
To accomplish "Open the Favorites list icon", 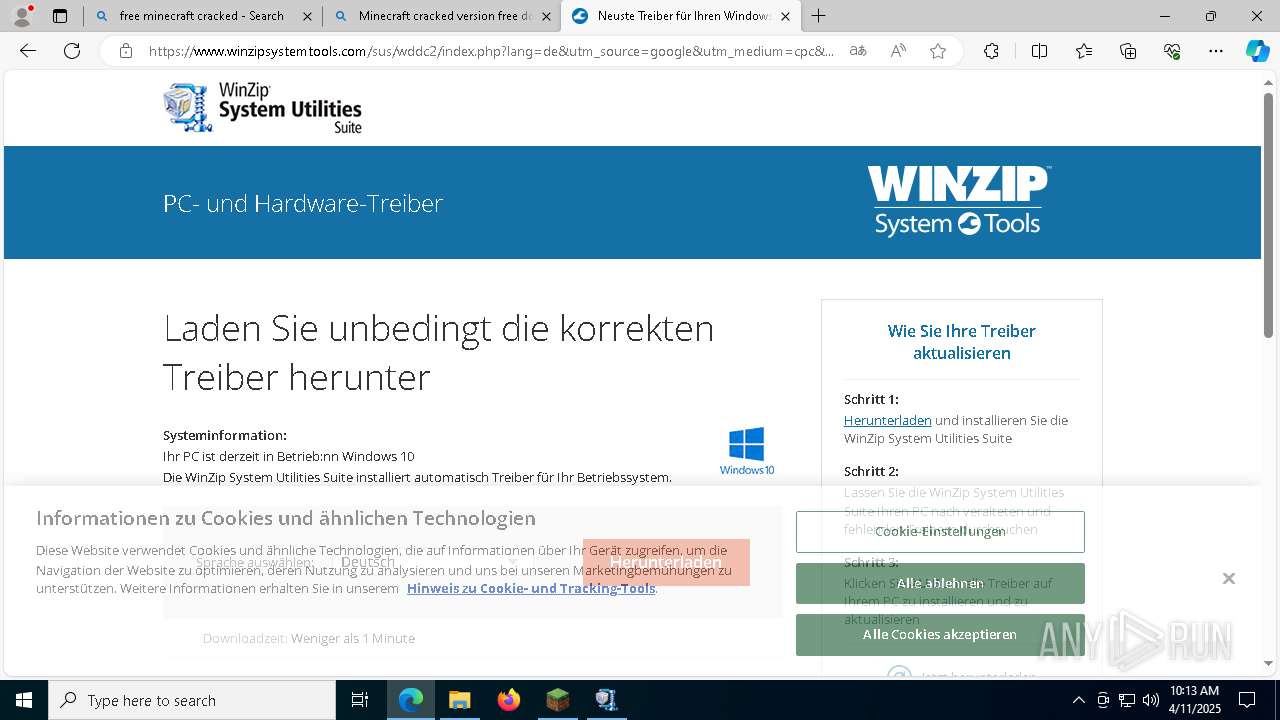I will [x=1084, y=51].
